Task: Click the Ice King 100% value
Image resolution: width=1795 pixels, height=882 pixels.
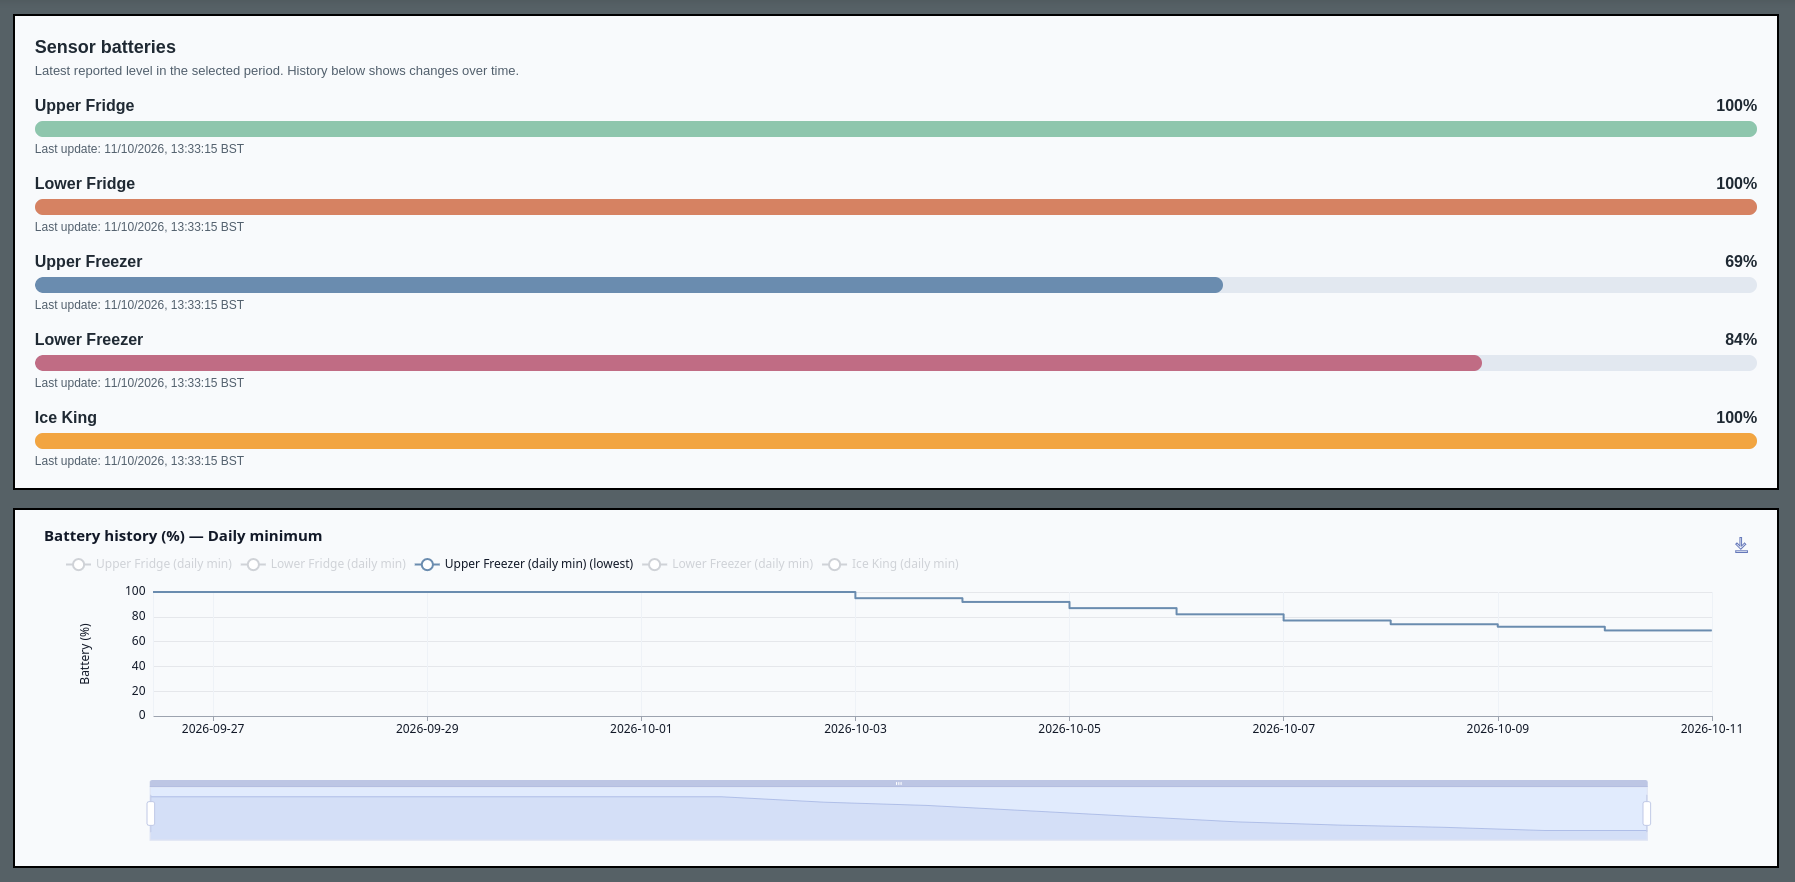Action: (1736, 418)
